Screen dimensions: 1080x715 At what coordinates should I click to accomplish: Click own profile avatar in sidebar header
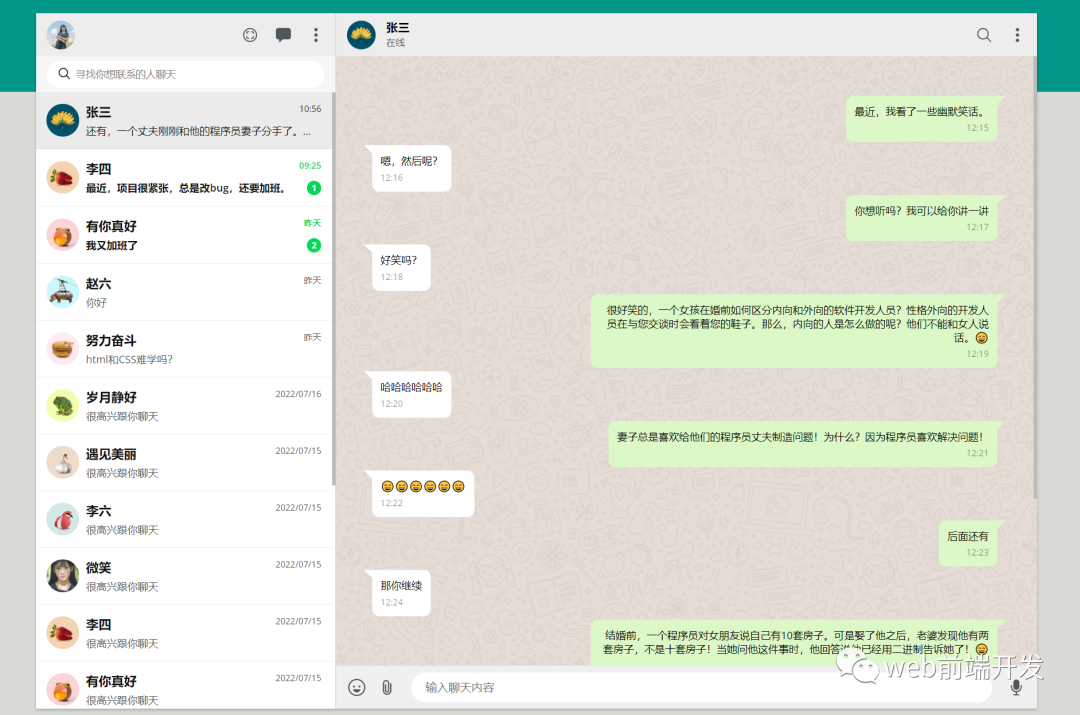pos(61,35)
